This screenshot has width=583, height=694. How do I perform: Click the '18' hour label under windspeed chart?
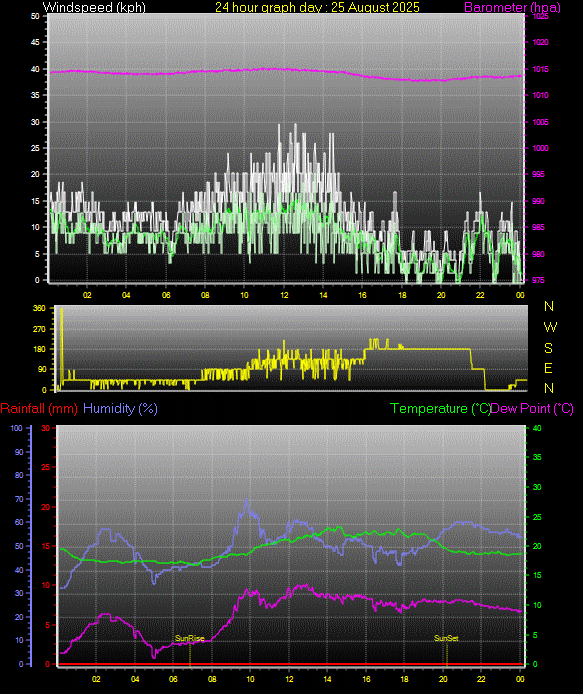[402, 295]
